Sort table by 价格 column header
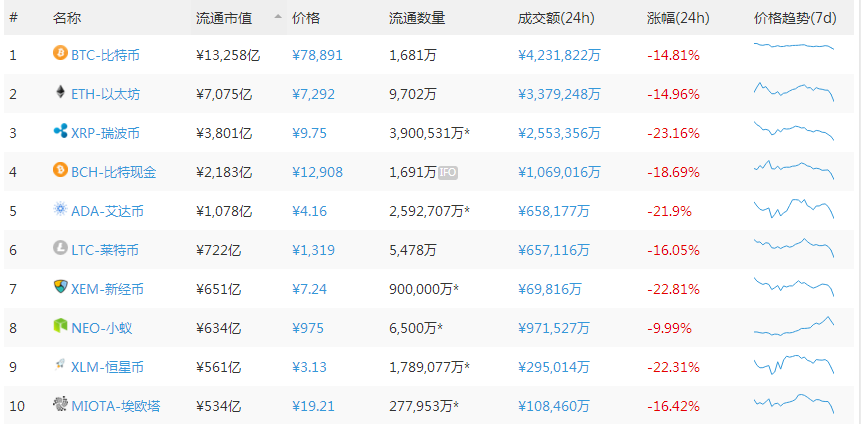Viewport: 861px width, 424px height. [x=306, y=18]
